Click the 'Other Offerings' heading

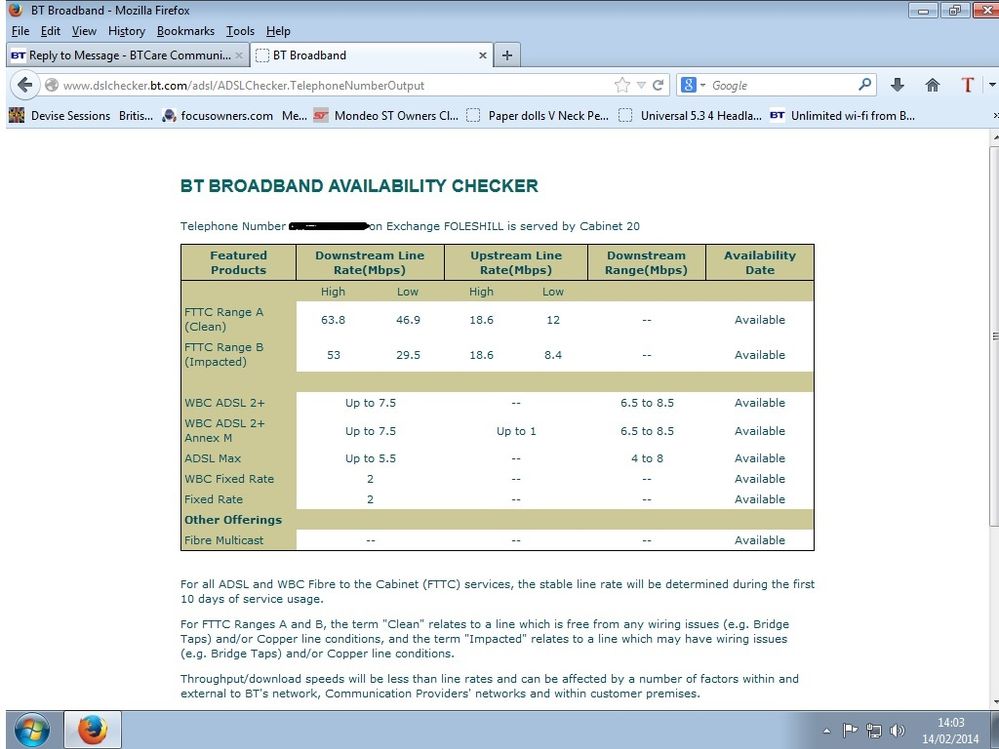pyautogui.click(x=233, y=520)
